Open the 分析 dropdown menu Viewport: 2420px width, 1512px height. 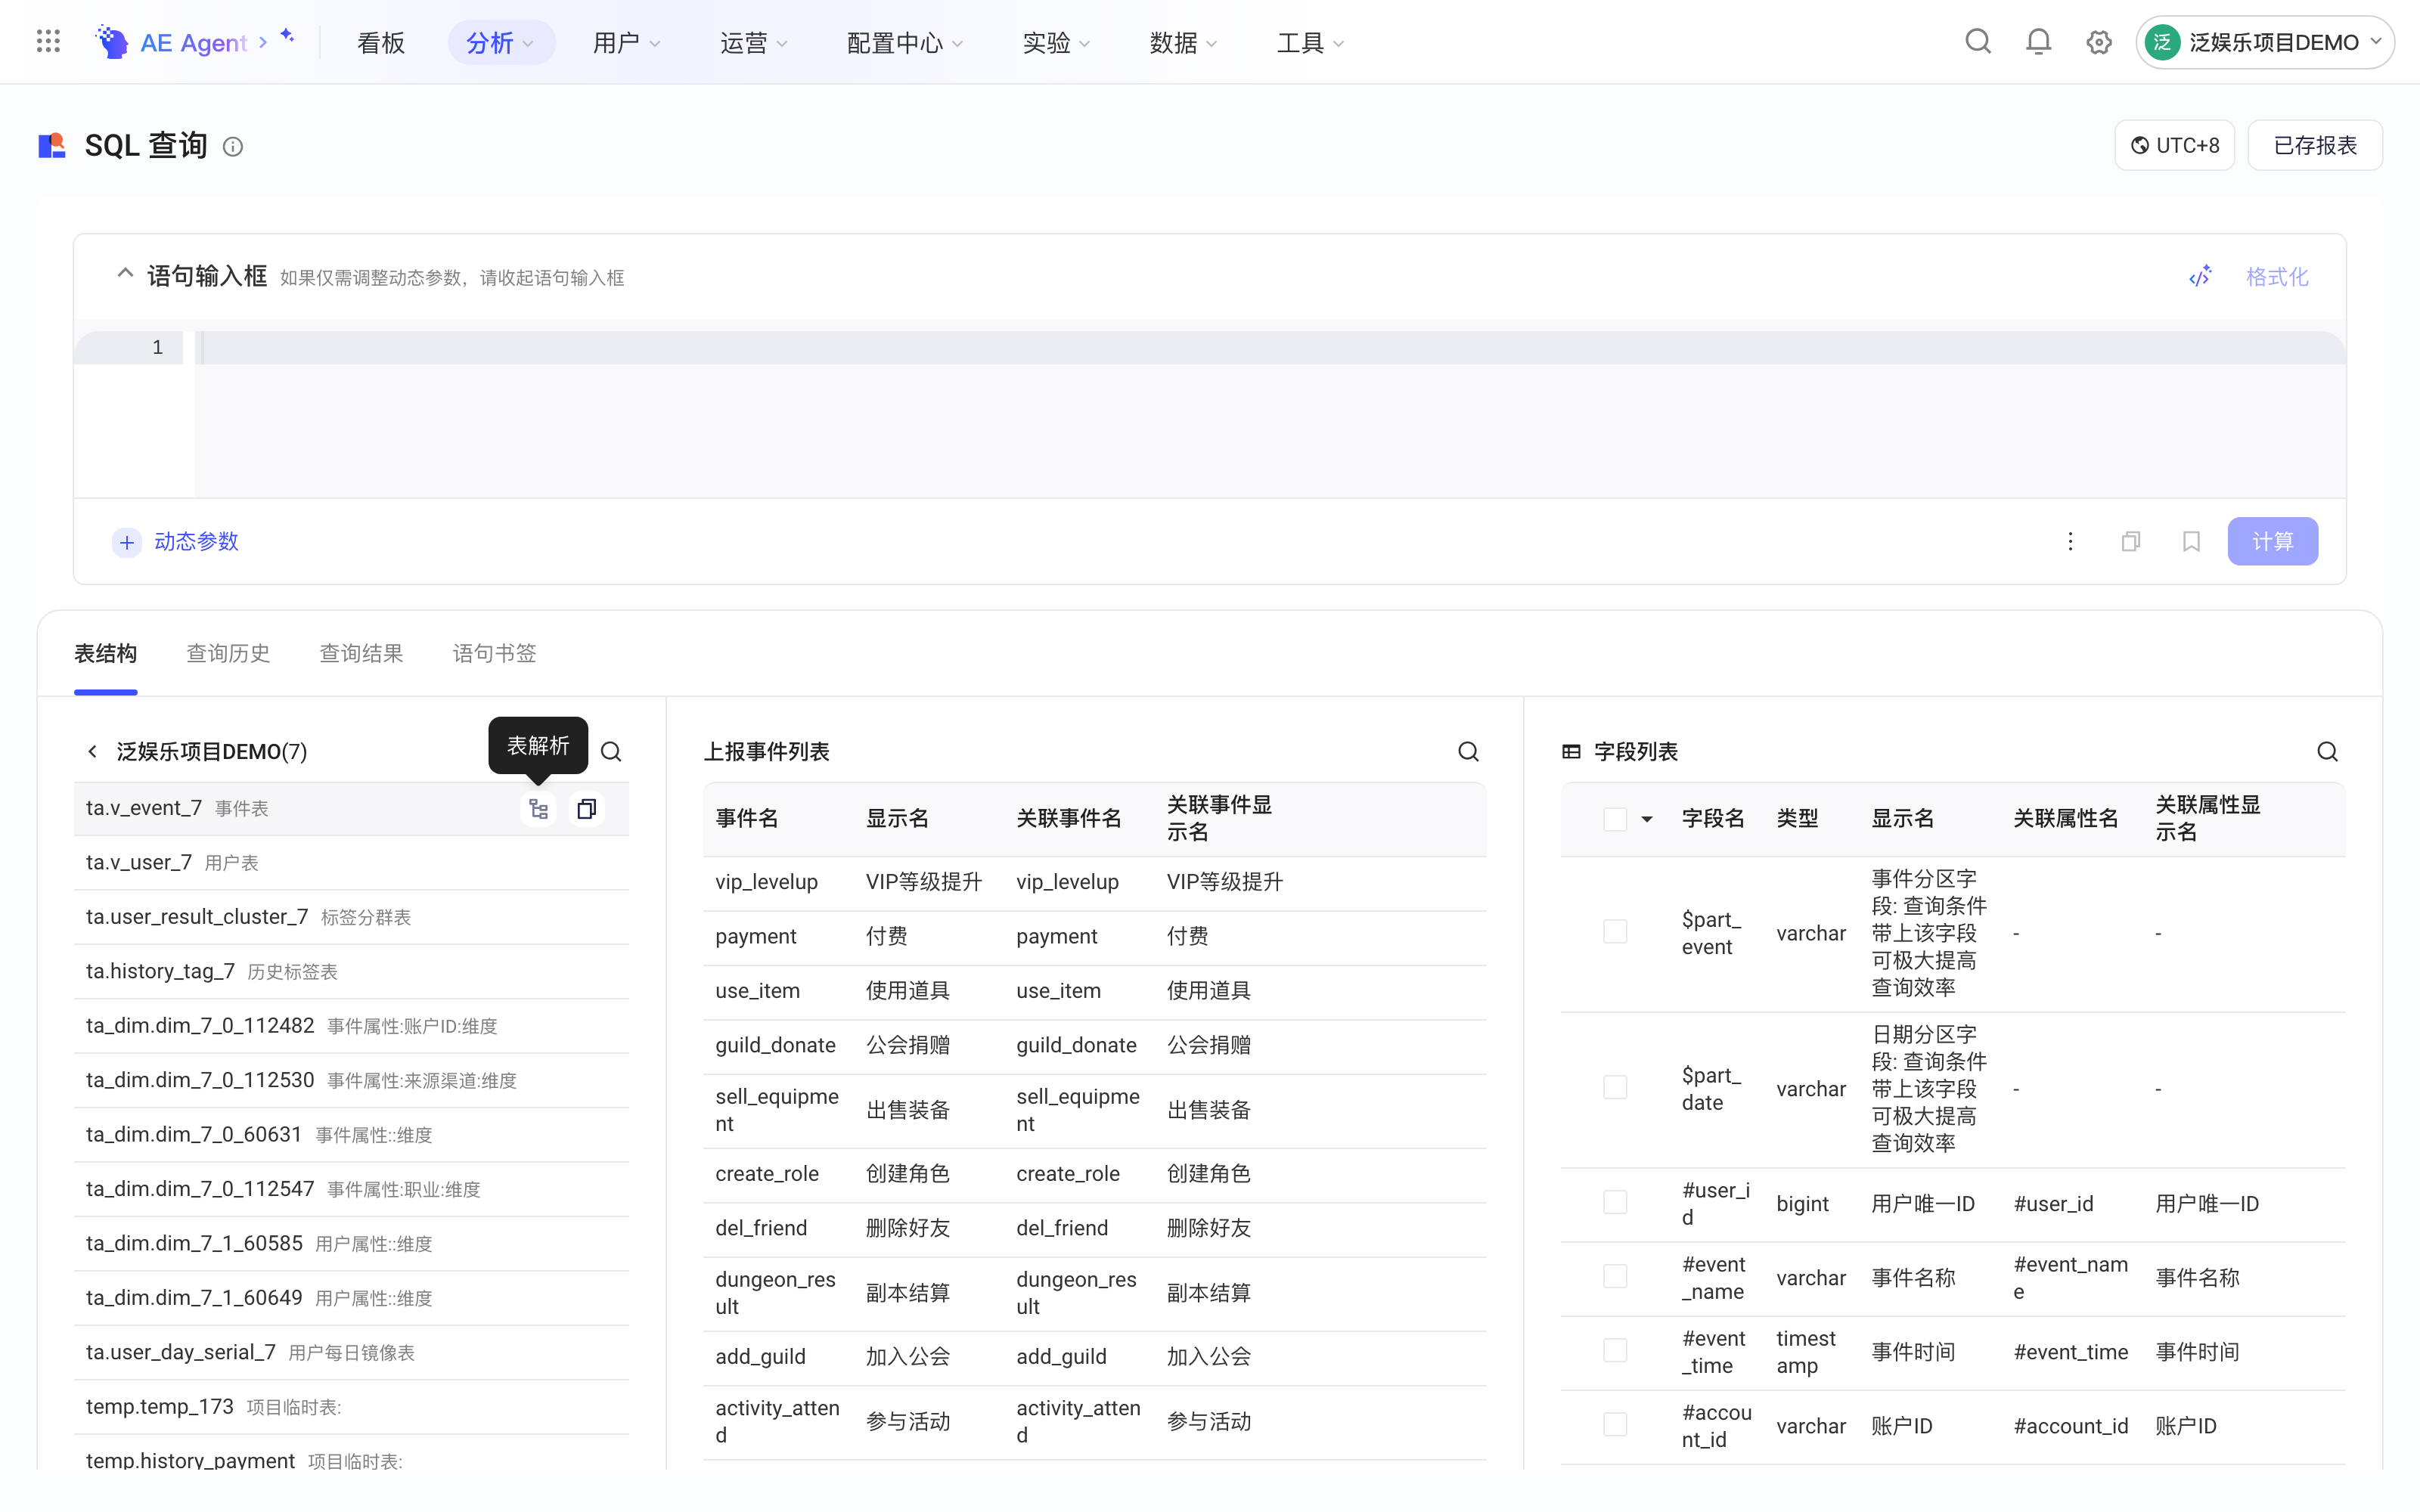[x=501, y=43]
